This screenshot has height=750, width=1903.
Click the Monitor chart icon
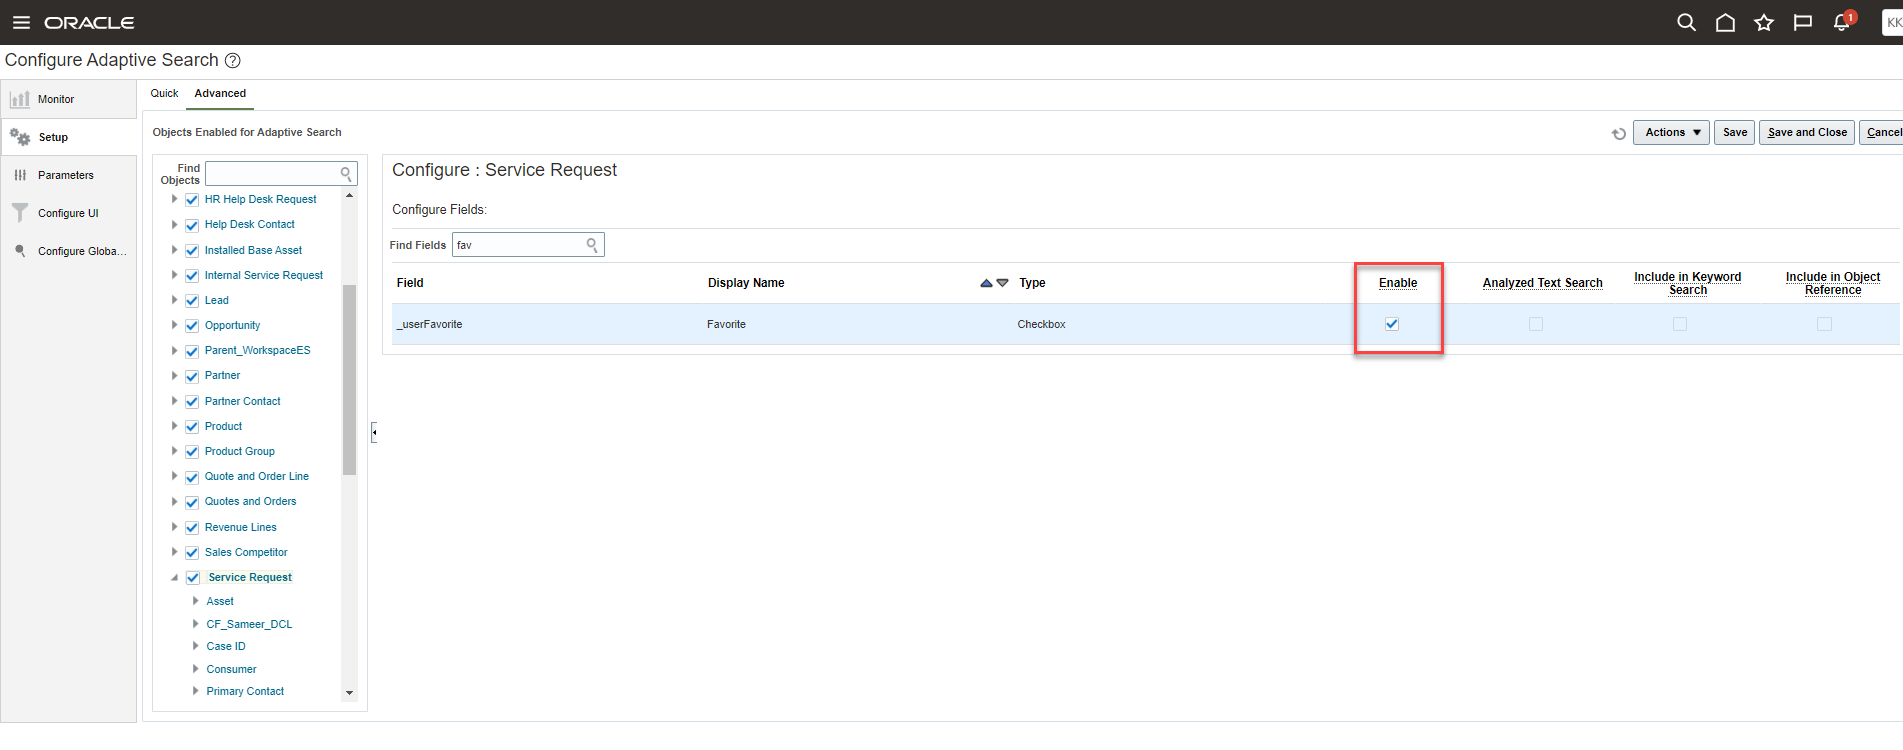tap(19, 99)
